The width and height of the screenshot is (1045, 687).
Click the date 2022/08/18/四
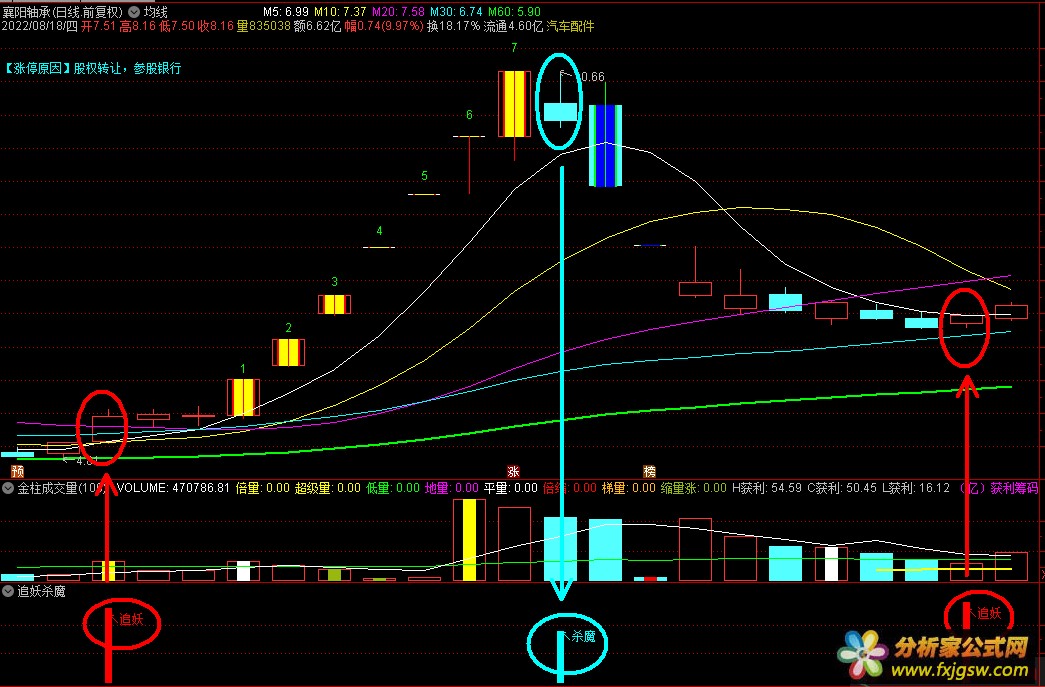[39, 27]
